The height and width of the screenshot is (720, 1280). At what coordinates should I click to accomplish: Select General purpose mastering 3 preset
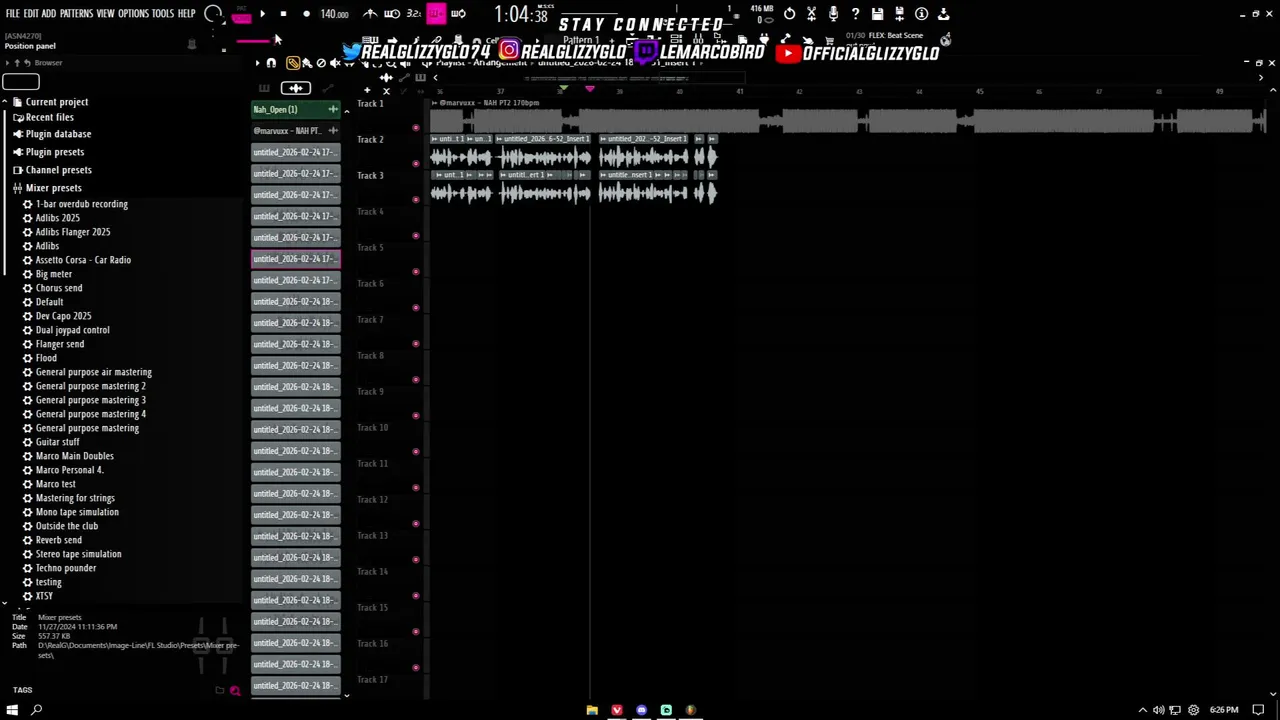click(90, 400)
